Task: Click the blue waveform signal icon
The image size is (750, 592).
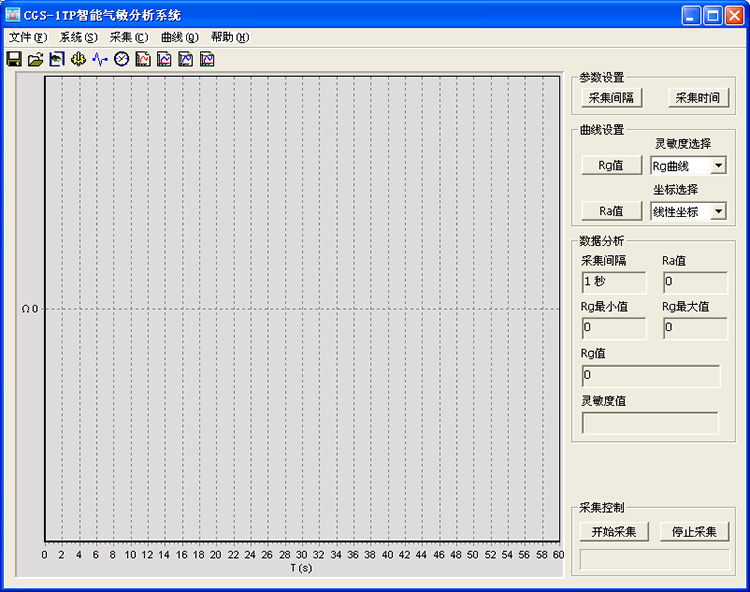Action: (x=100, y=59)
